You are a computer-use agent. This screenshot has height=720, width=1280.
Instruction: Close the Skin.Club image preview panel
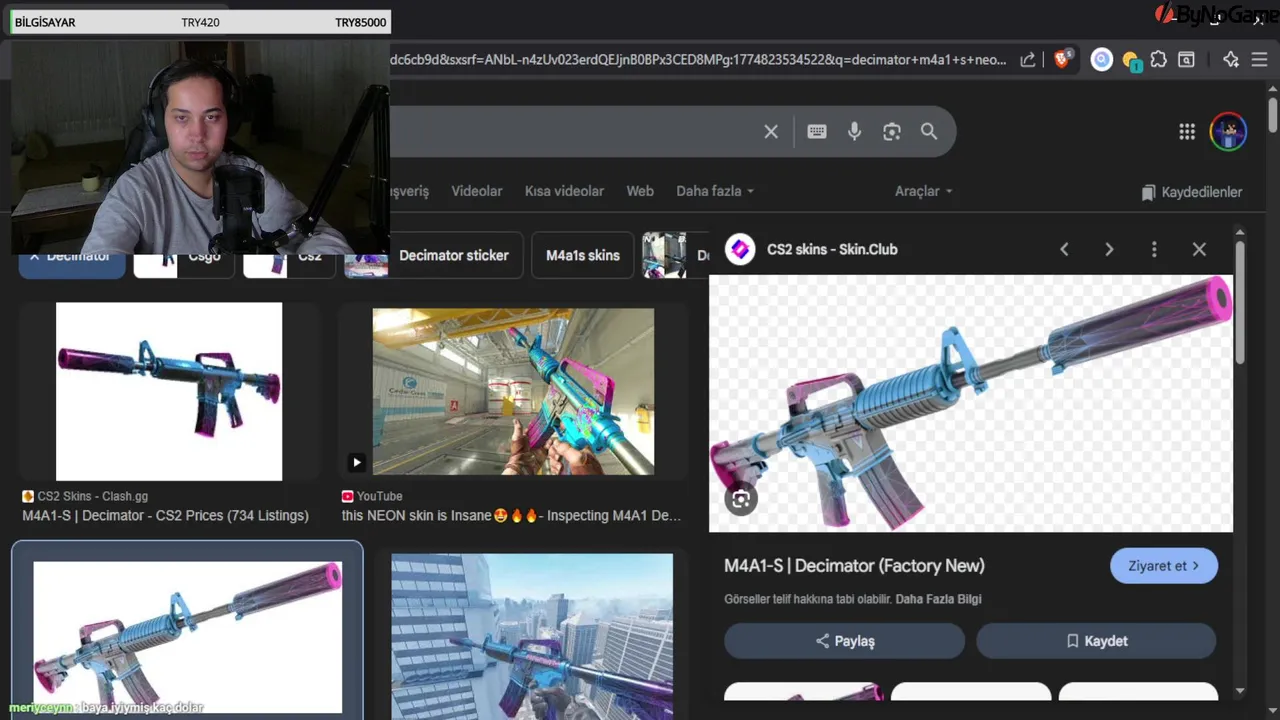[x=1199, y=249]
